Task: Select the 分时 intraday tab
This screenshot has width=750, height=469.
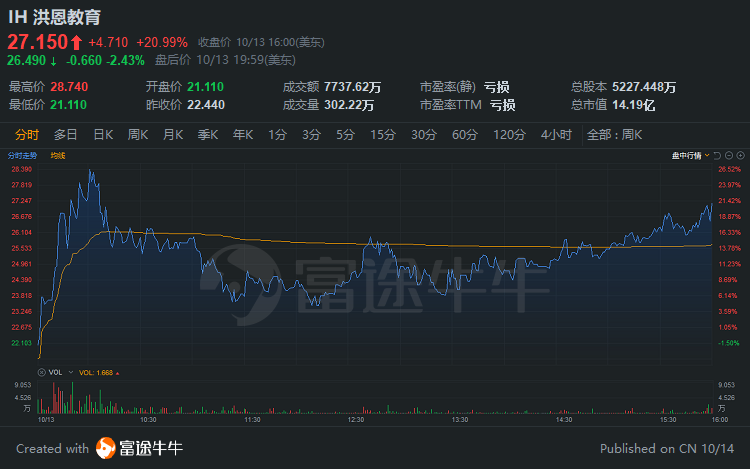Action: 27,134
